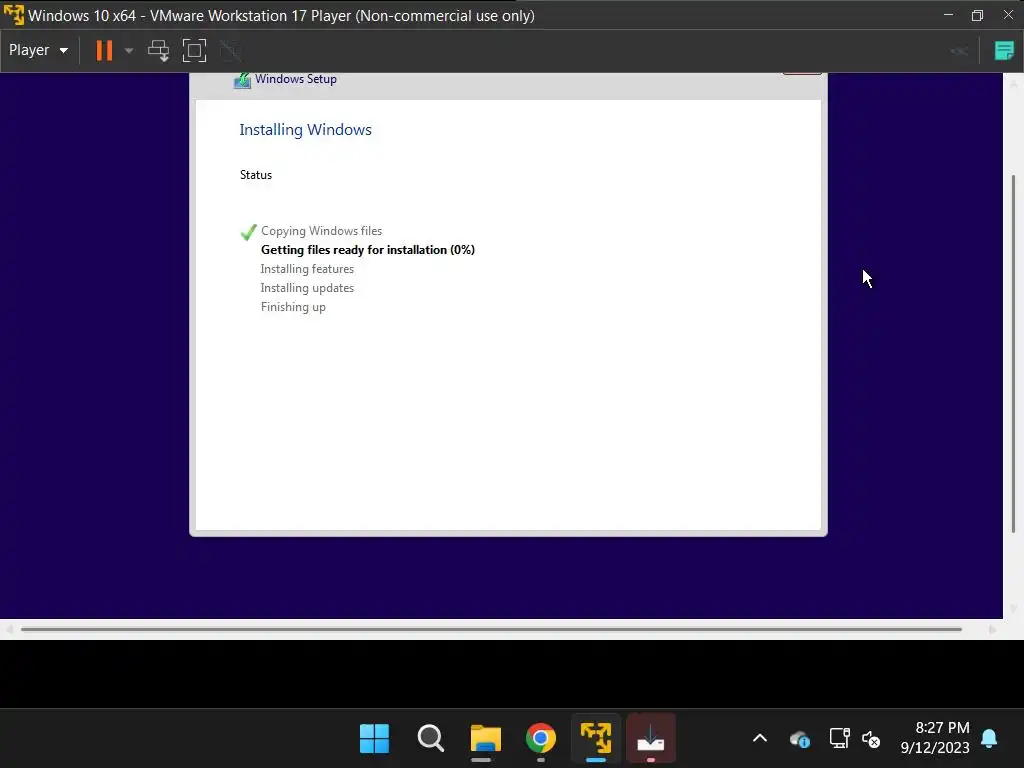Screen dimensions: 1024x768
Task: Open File Explorer from the taskbar
Action: tap(485, 739)
